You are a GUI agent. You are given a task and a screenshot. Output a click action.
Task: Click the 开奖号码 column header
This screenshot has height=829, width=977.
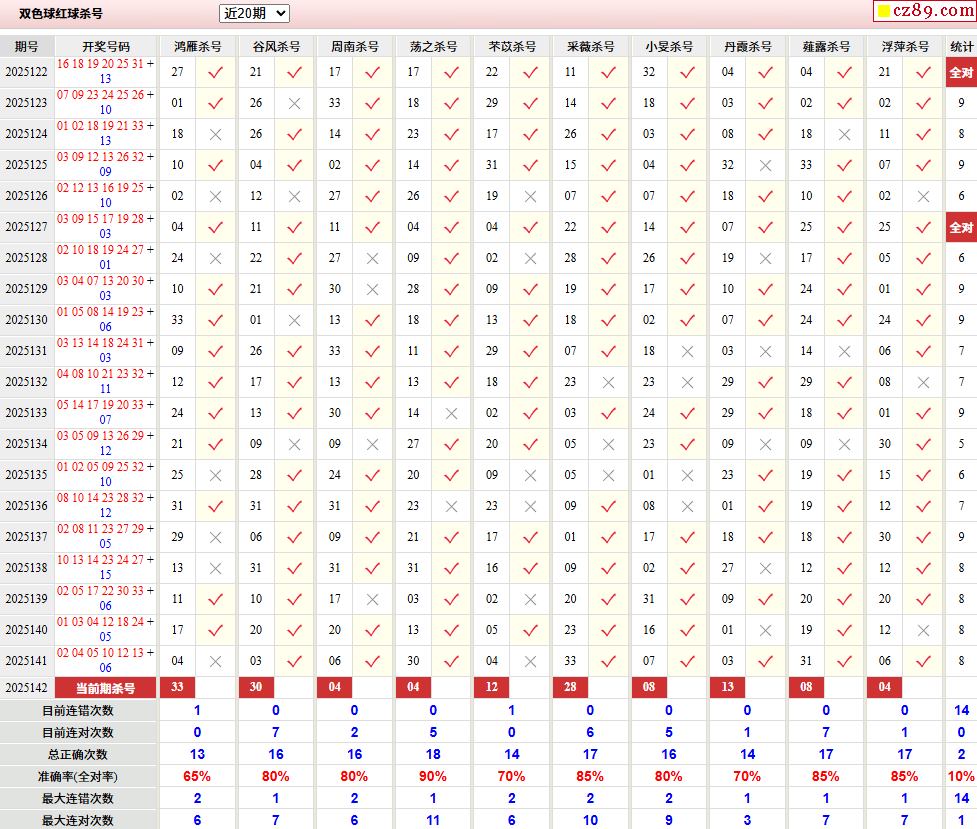click(x=106, y=47)
